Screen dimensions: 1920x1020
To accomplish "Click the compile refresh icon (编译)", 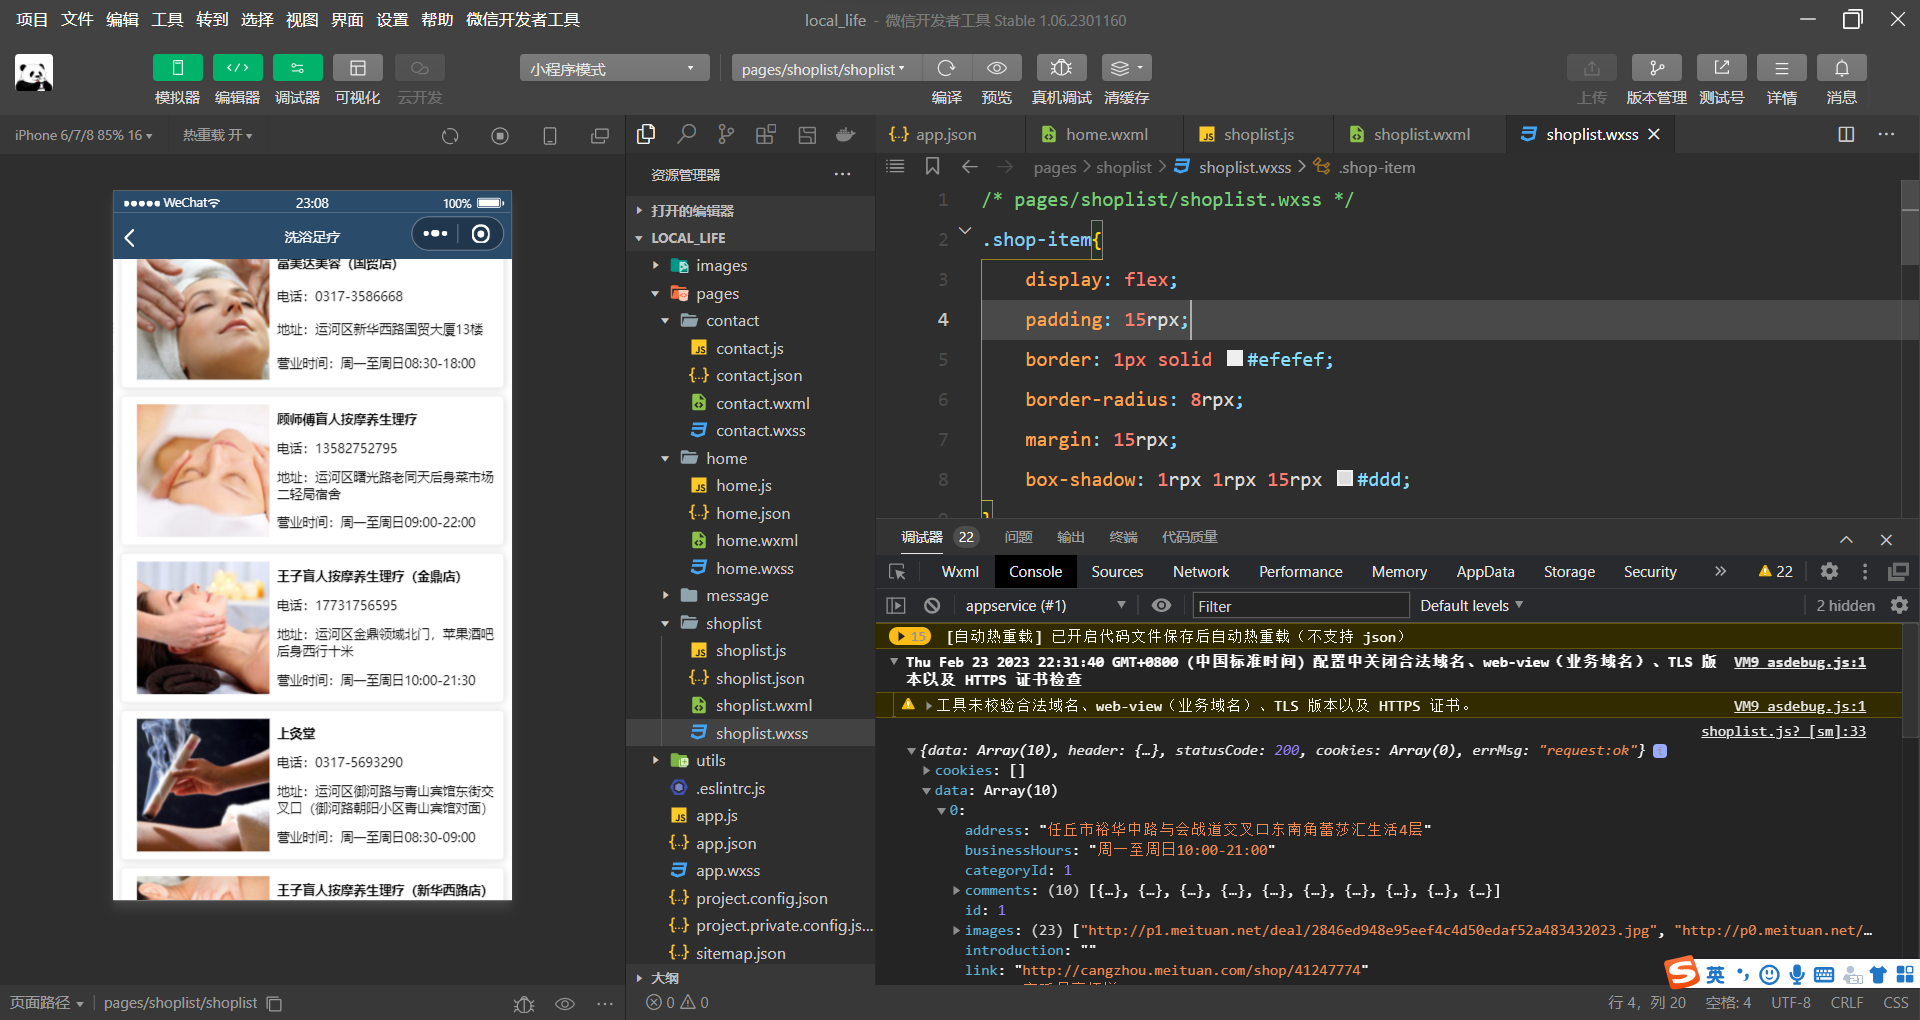I will tap(946, 68).
